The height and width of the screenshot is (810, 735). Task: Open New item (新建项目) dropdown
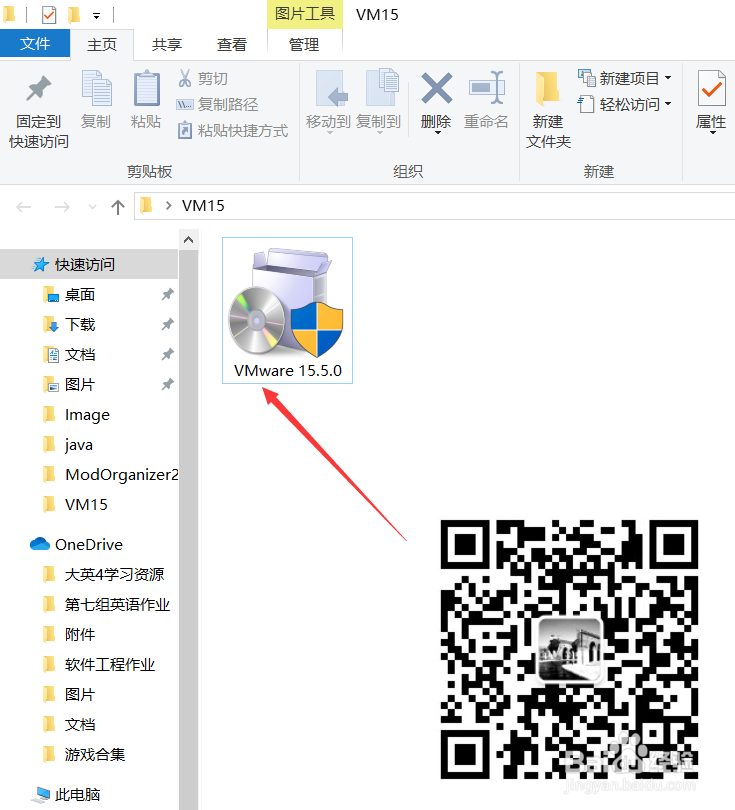(624, 78)
